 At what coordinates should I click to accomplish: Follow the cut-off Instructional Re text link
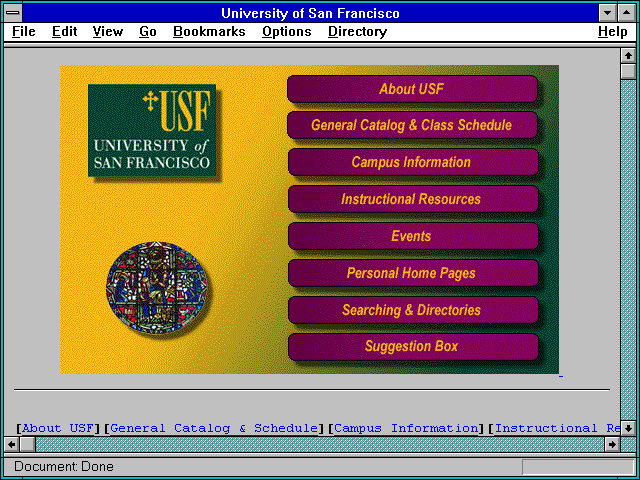click(558, 428)
